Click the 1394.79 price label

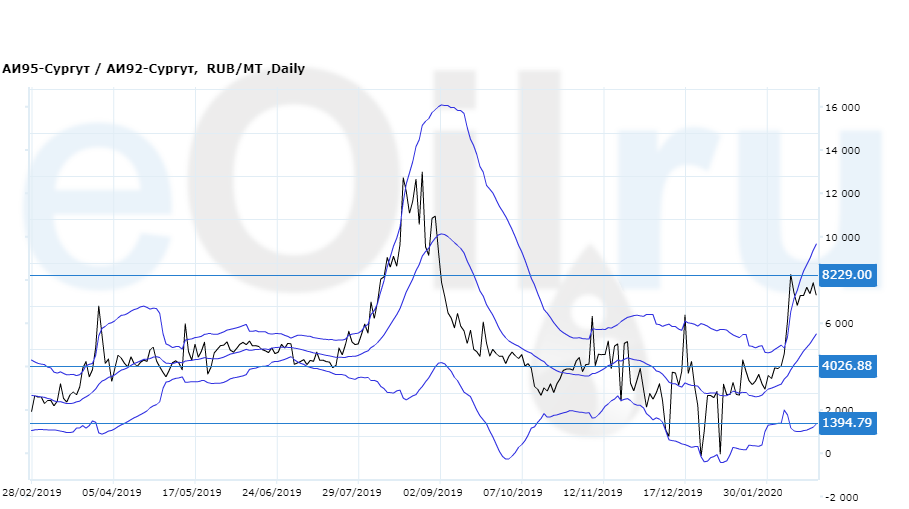point(847,423)
